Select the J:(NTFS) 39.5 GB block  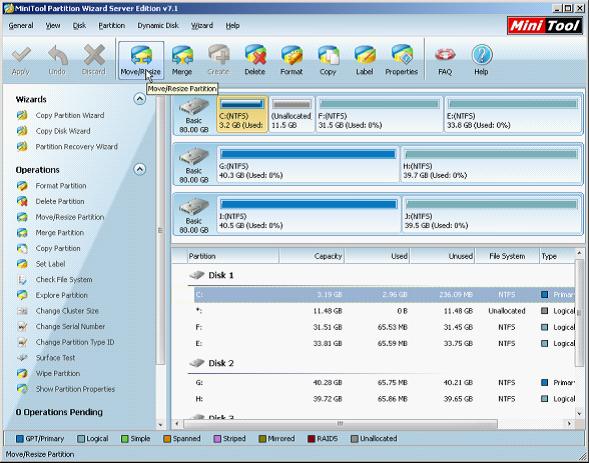coord(491,215)
